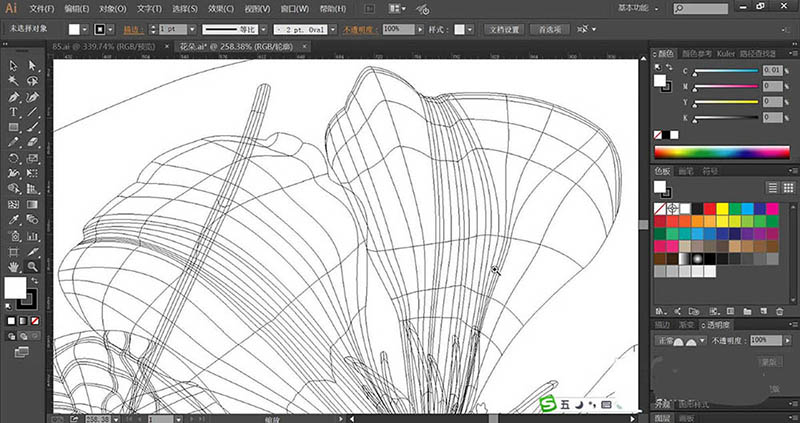Open the 效果(C) menu
Screen dimensions: 800x423
click(x=221, y=9)
